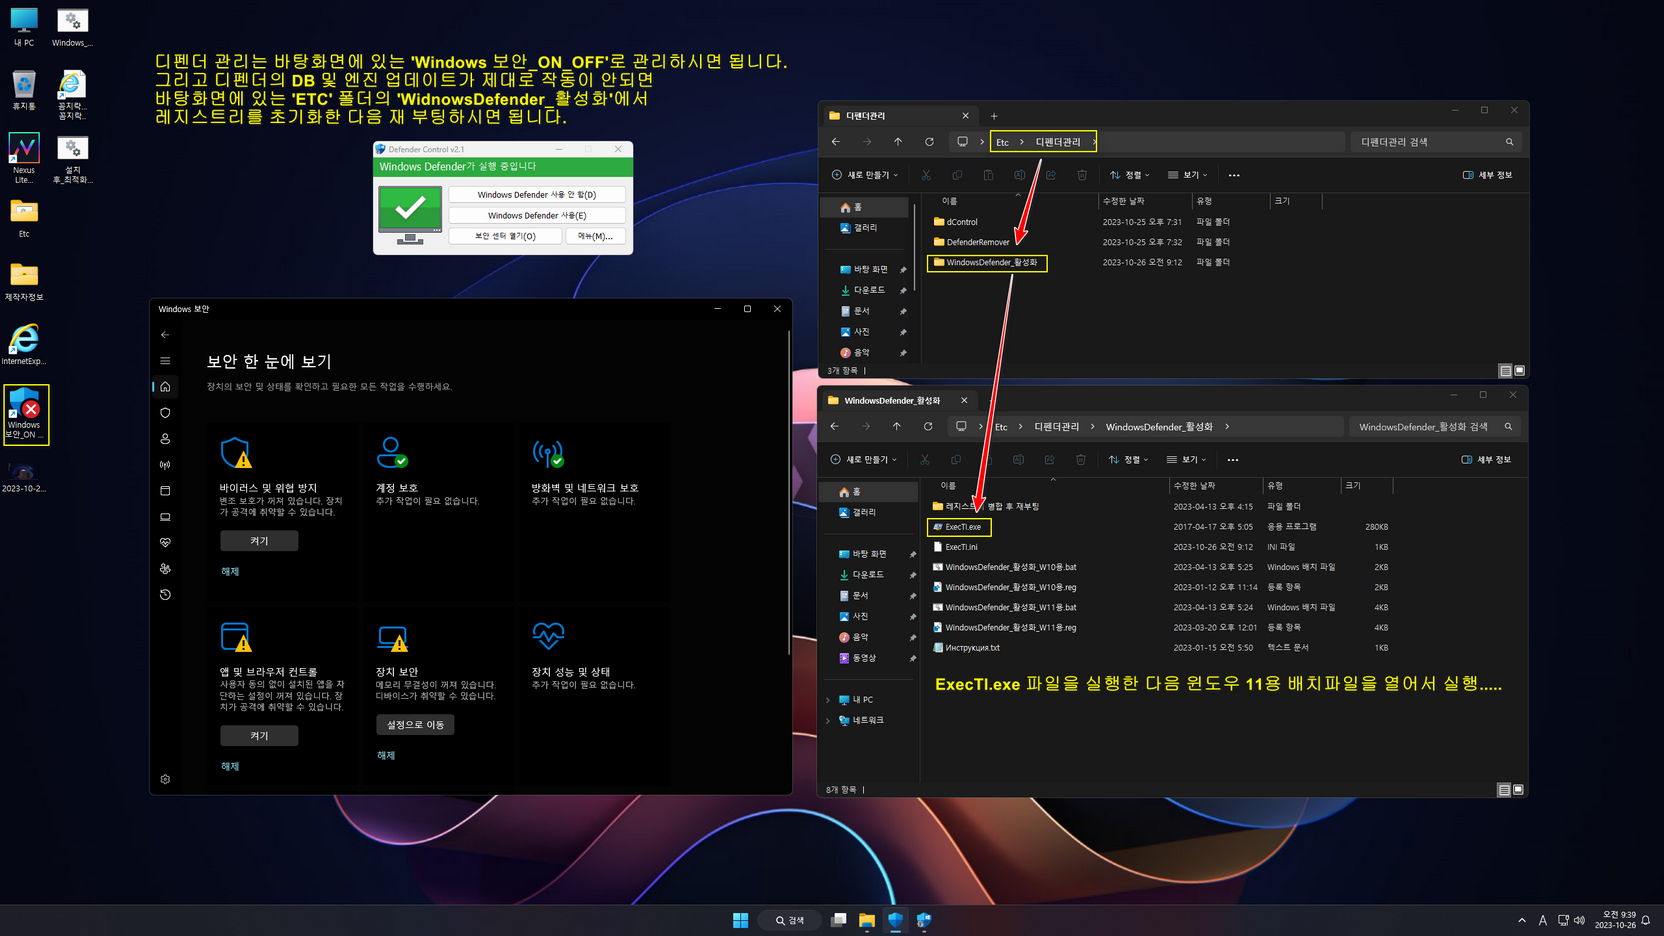Click 해제 link under 앱 및 브라우저 컨트롤
The width and height of the screenshot is (1664, 936).
pyautogui.click(x=230, y=767)
